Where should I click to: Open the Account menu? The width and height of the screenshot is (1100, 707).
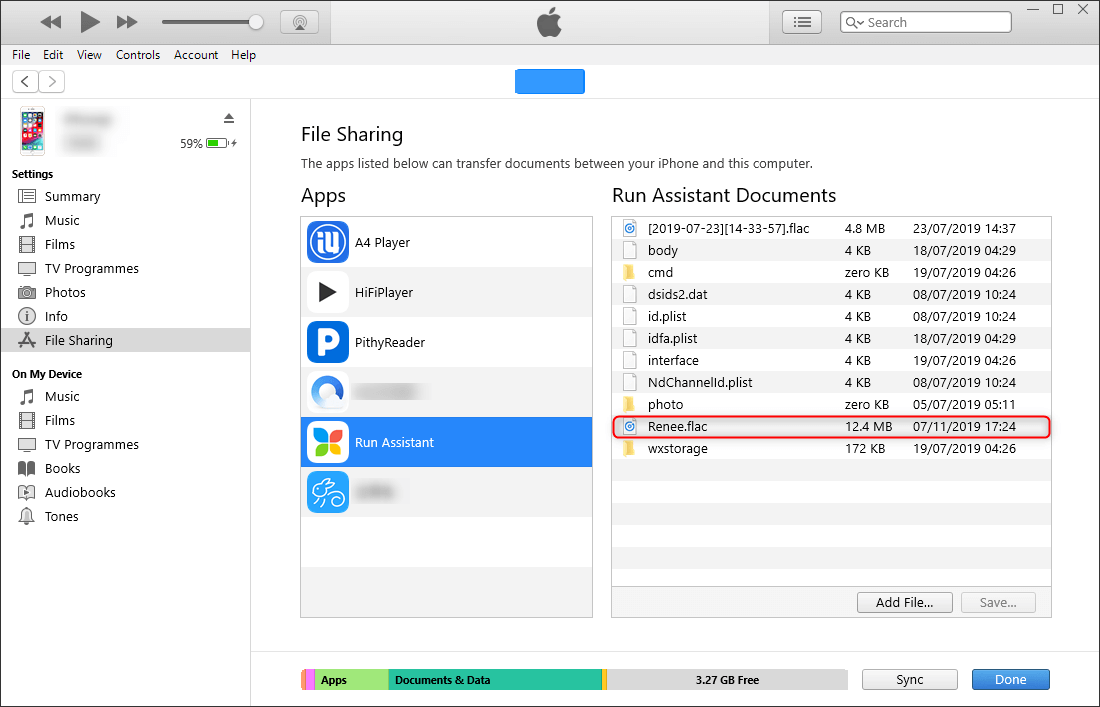(x=196, y=55)
